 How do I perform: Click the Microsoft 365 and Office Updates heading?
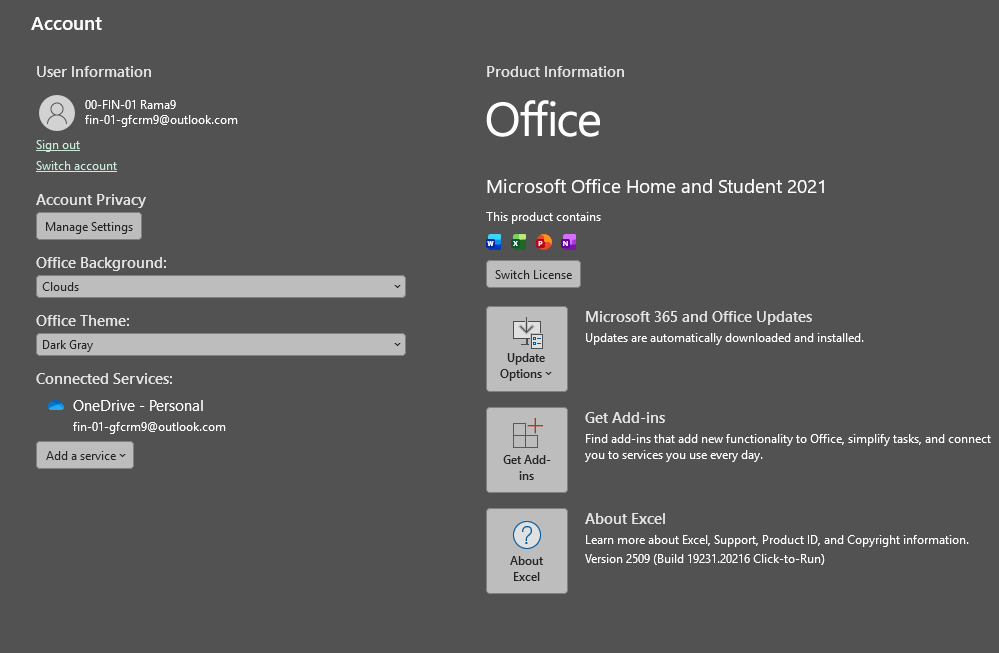(x=698, y=317)
